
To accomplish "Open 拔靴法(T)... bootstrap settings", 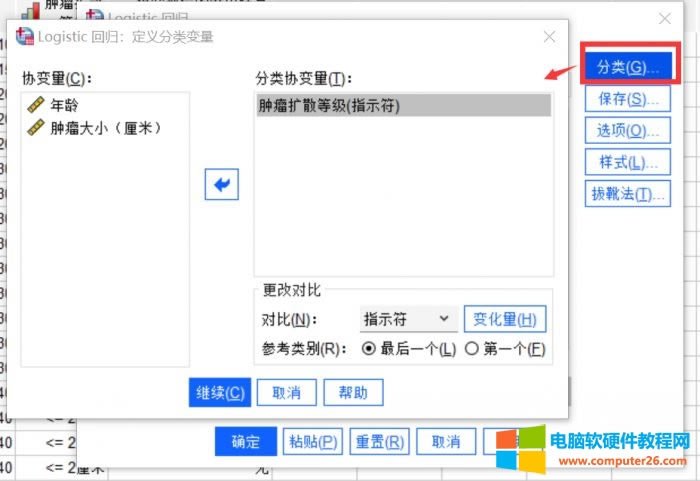I will [x=628, y=194].
